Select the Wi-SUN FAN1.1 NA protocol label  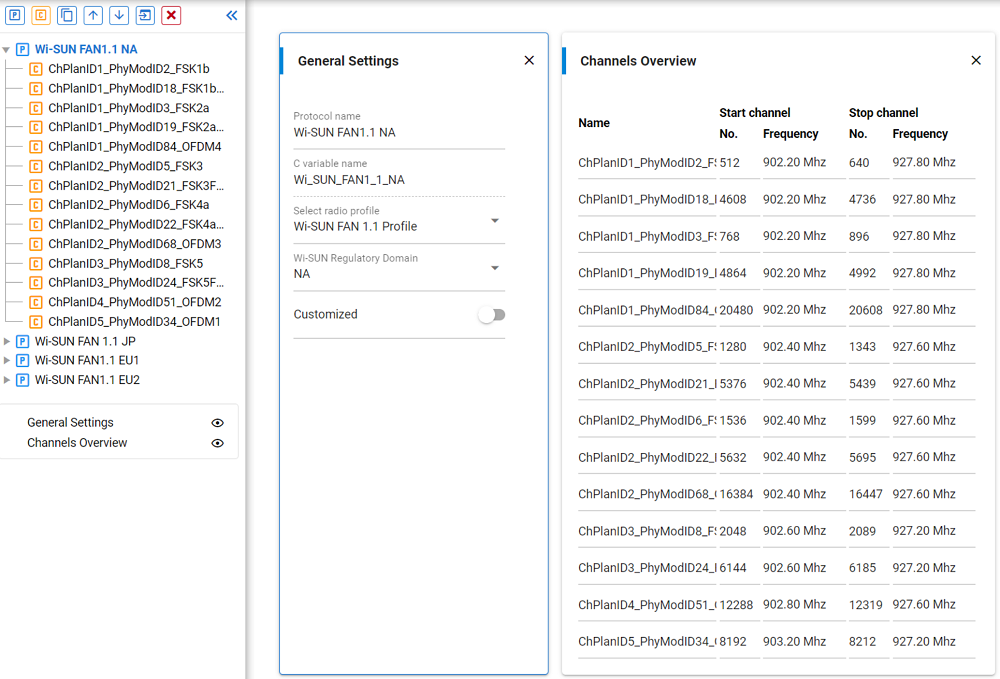[x=86, y=49]
